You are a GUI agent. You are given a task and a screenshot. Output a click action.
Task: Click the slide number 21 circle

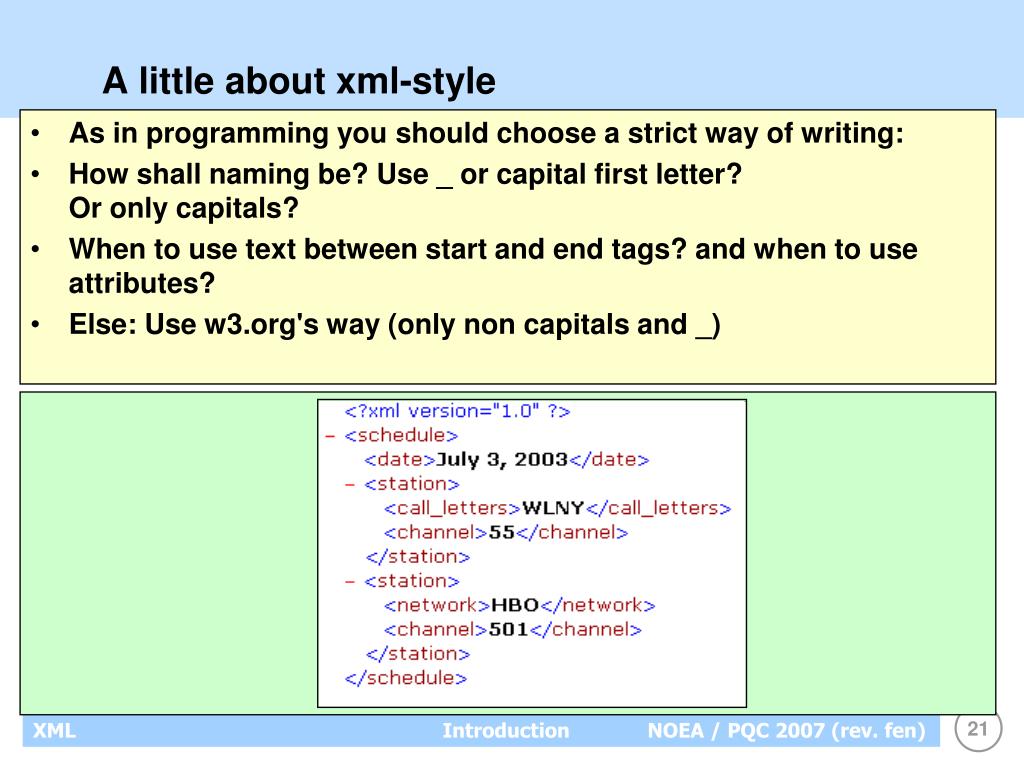(x=978, y=729)
